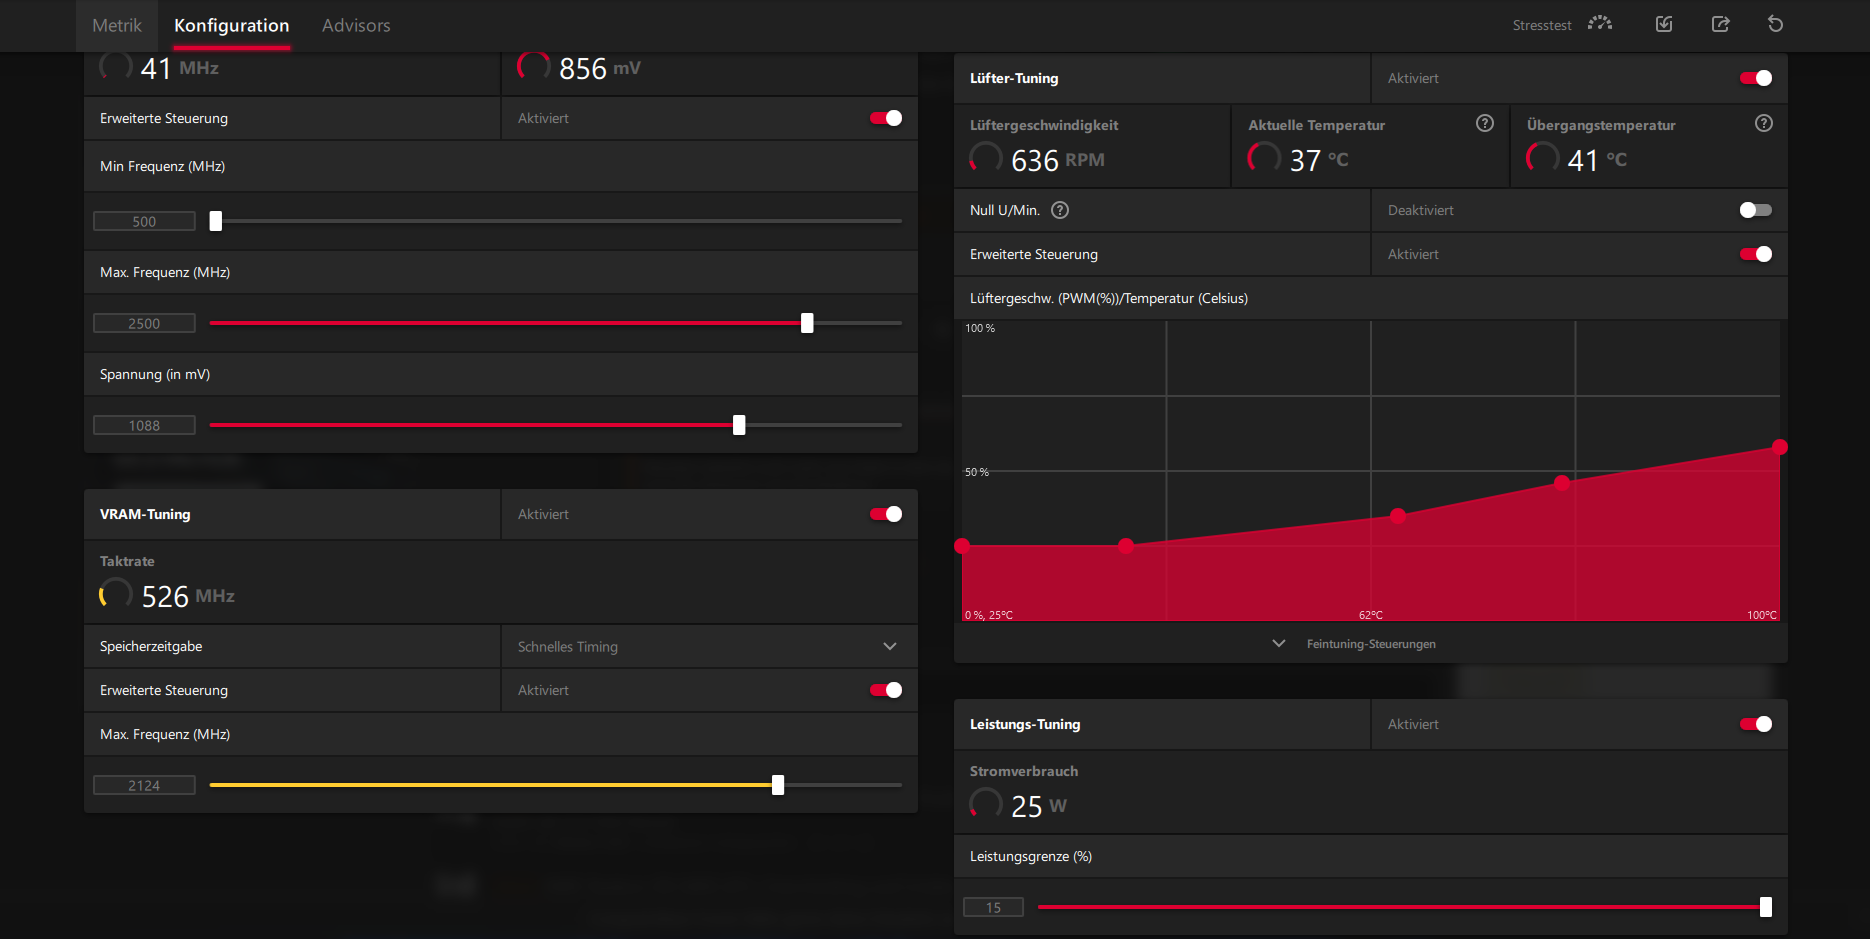Viewport: 1870px width, 939px height.
Task: Click the Max. Frequenz field showing 2500
Action: point(144,323)
